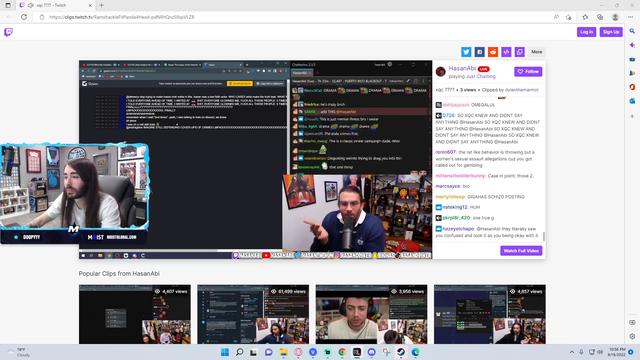Open popular clip with 4,857 views
This screenshot has height=360, width=640.
click(490, 314)
